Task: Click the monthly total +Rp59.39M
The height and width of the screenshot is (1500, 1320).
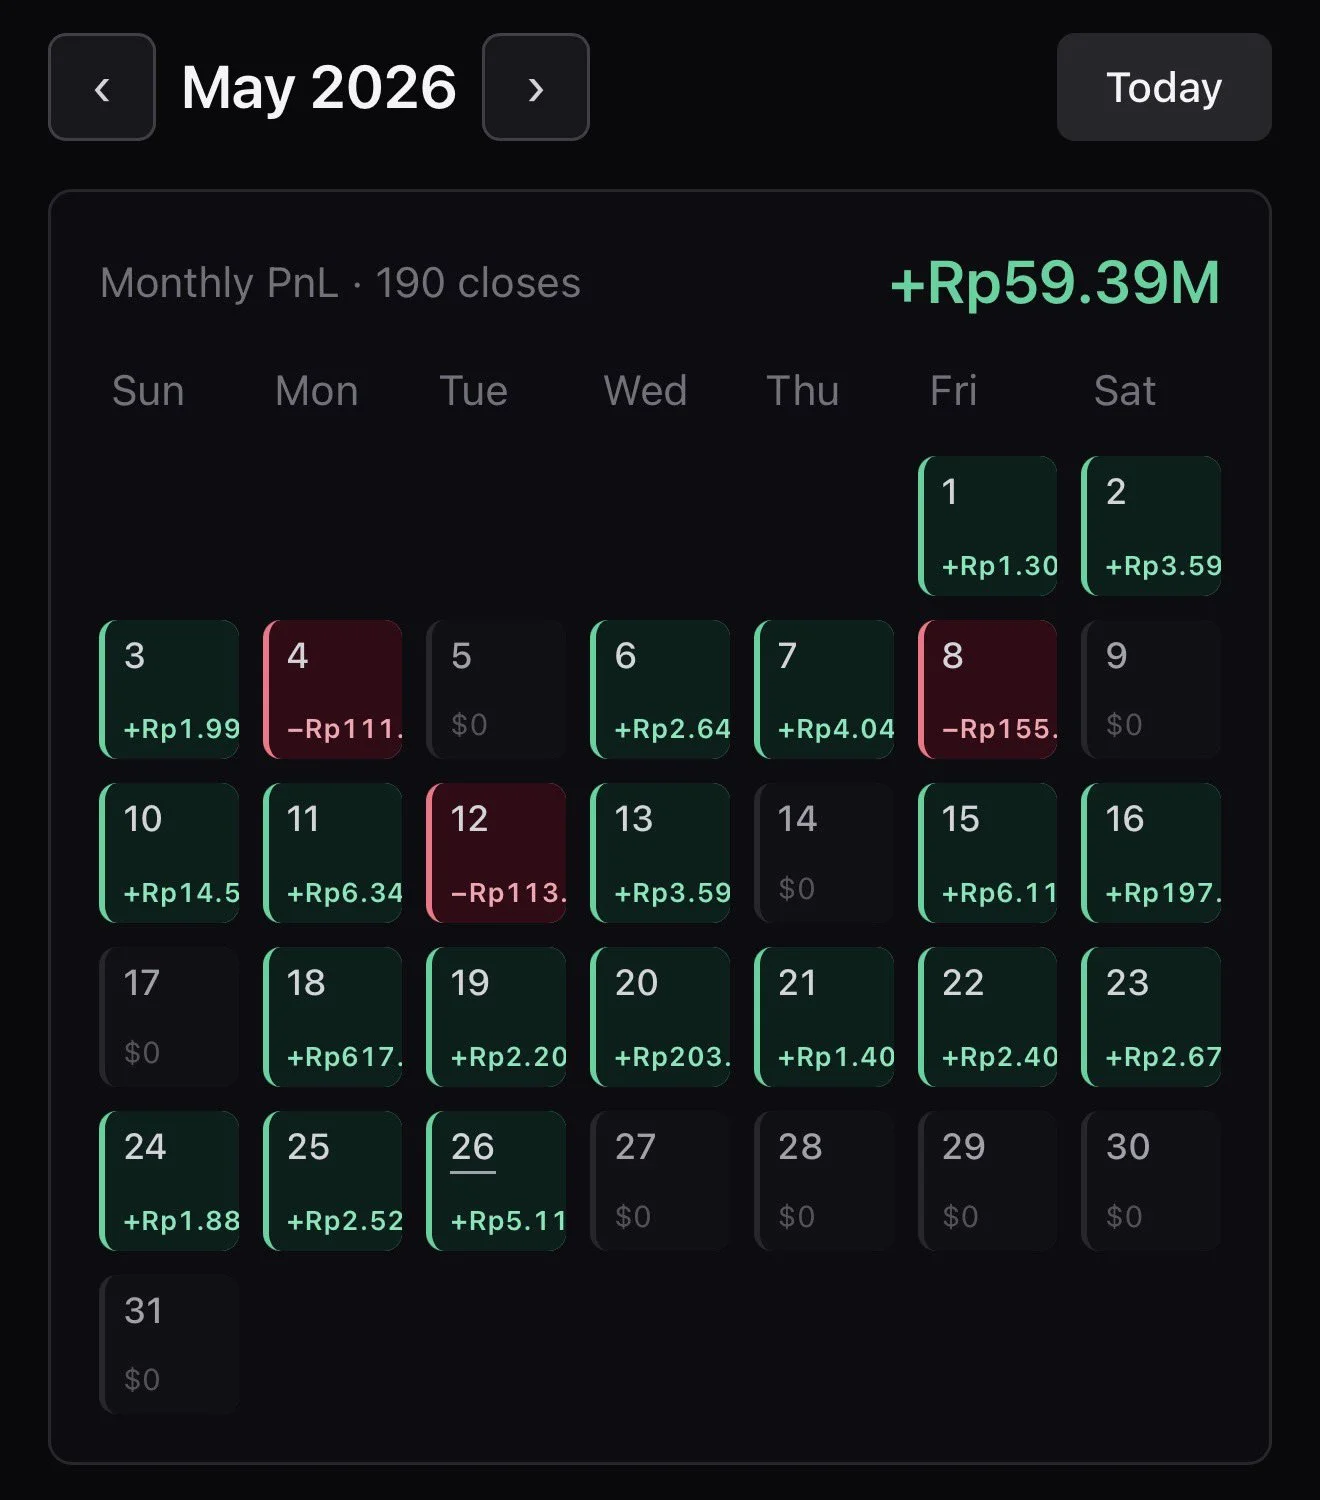Action: click(x=1055, y=282)
